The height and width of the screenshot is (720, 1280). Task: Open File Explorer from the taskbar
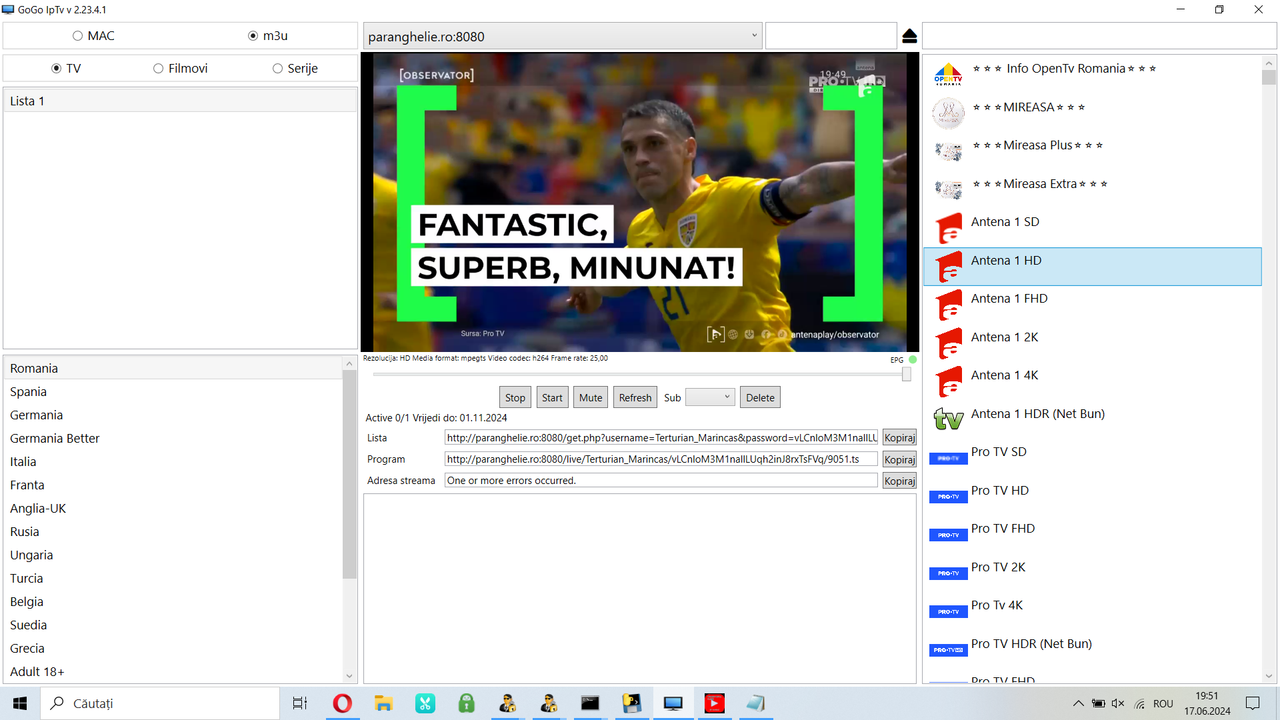click(383, 703)
